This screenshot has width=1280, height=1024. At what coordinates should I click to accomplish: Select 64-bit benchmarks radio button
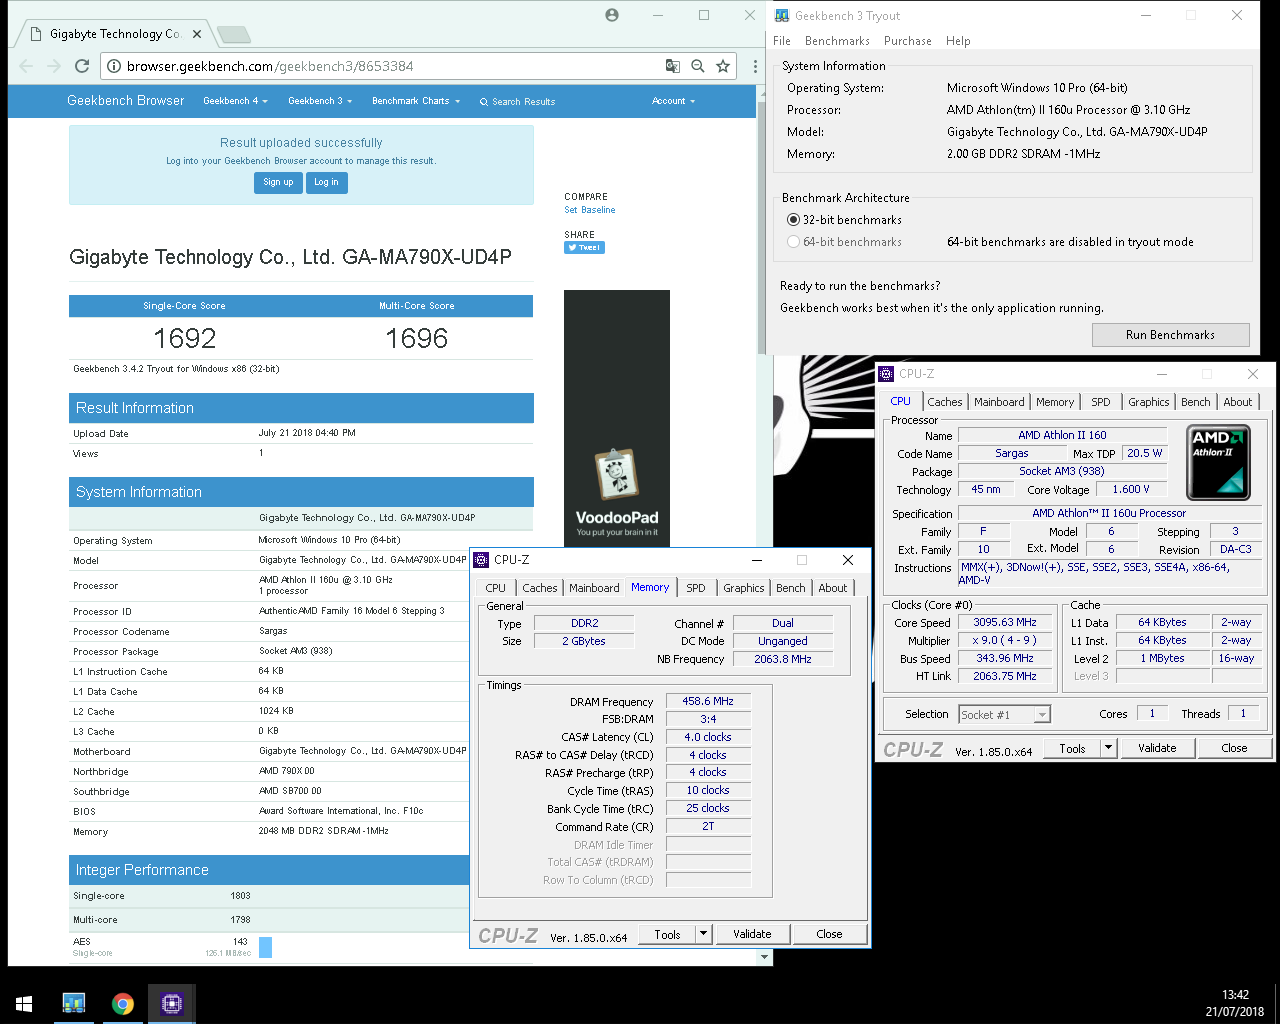point(793,242)
